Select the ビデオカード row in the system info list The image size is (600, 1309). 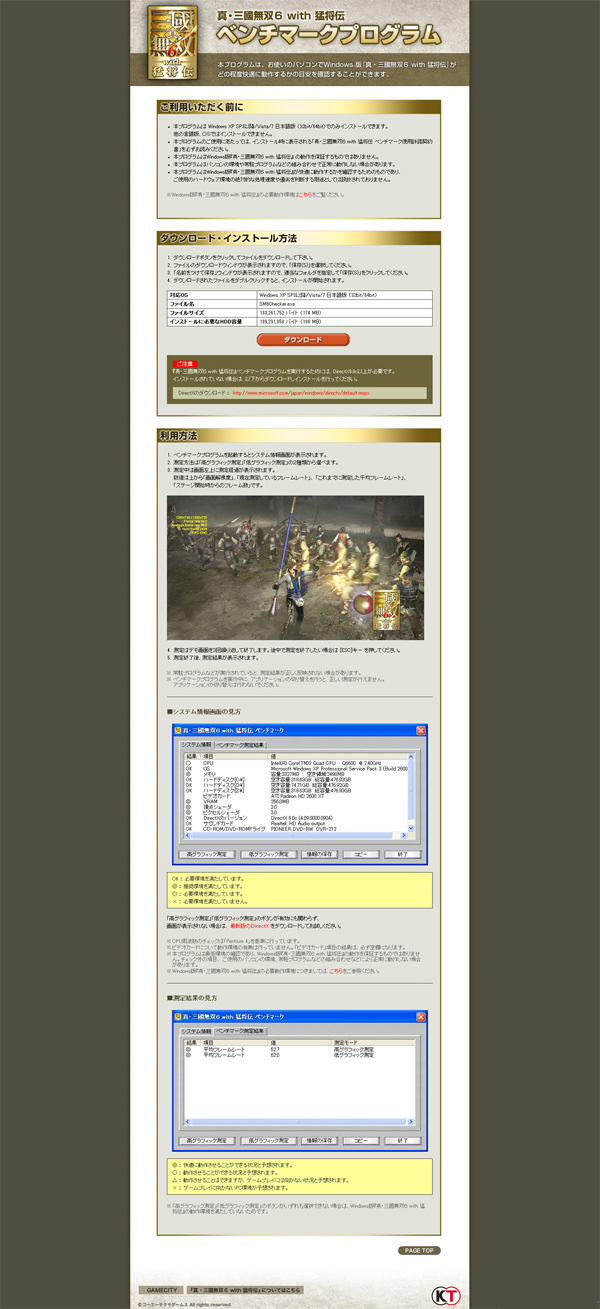(296, 796)
